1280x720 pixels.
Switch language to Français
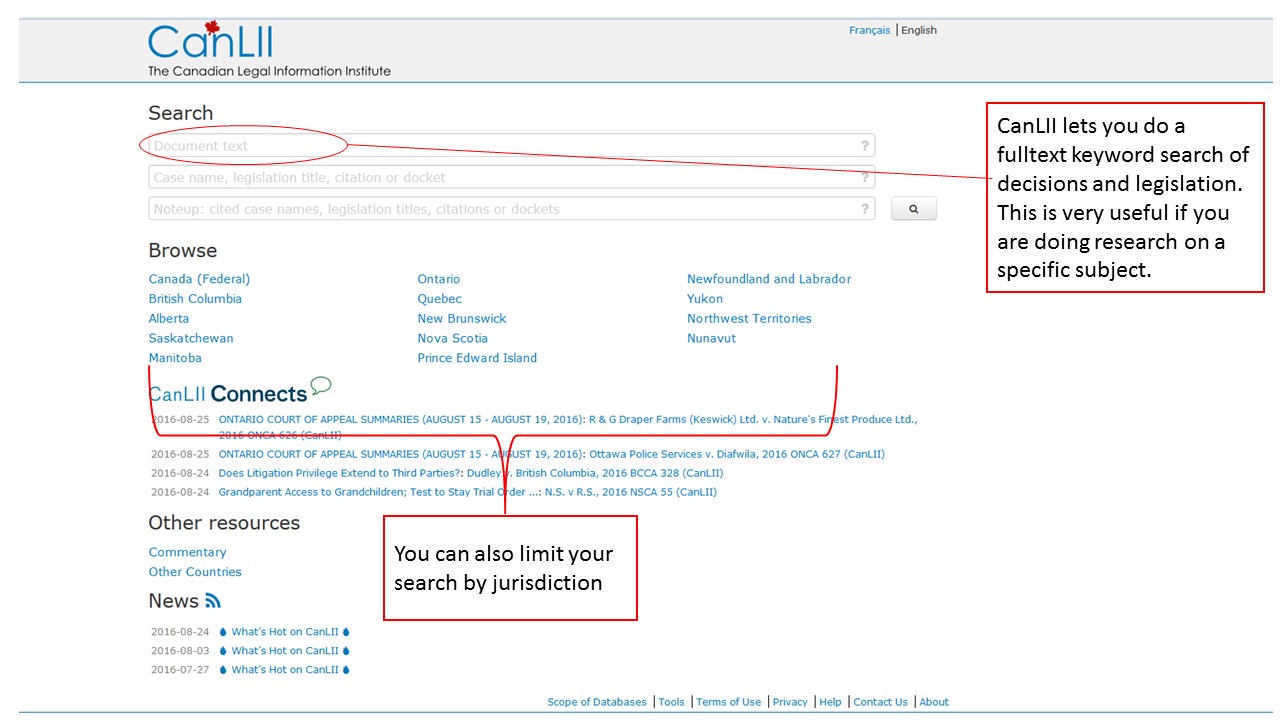[869, 30]
